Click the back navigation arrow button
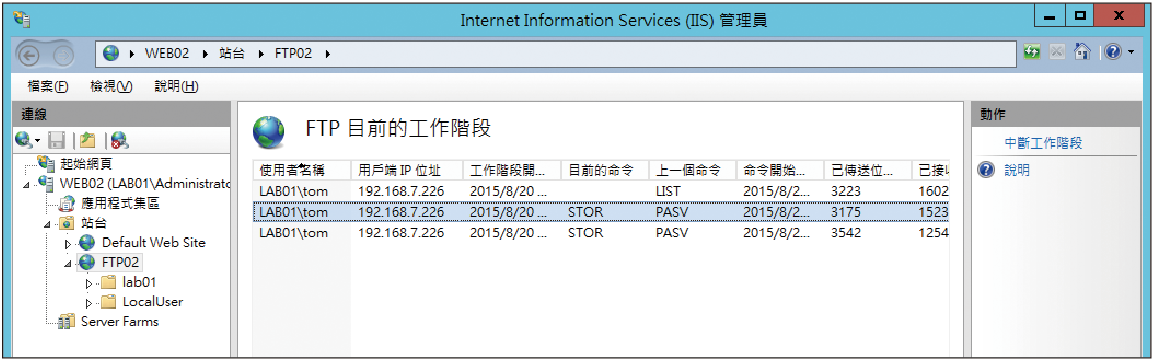The image size is (1155, 363). [x=30, y=54]
